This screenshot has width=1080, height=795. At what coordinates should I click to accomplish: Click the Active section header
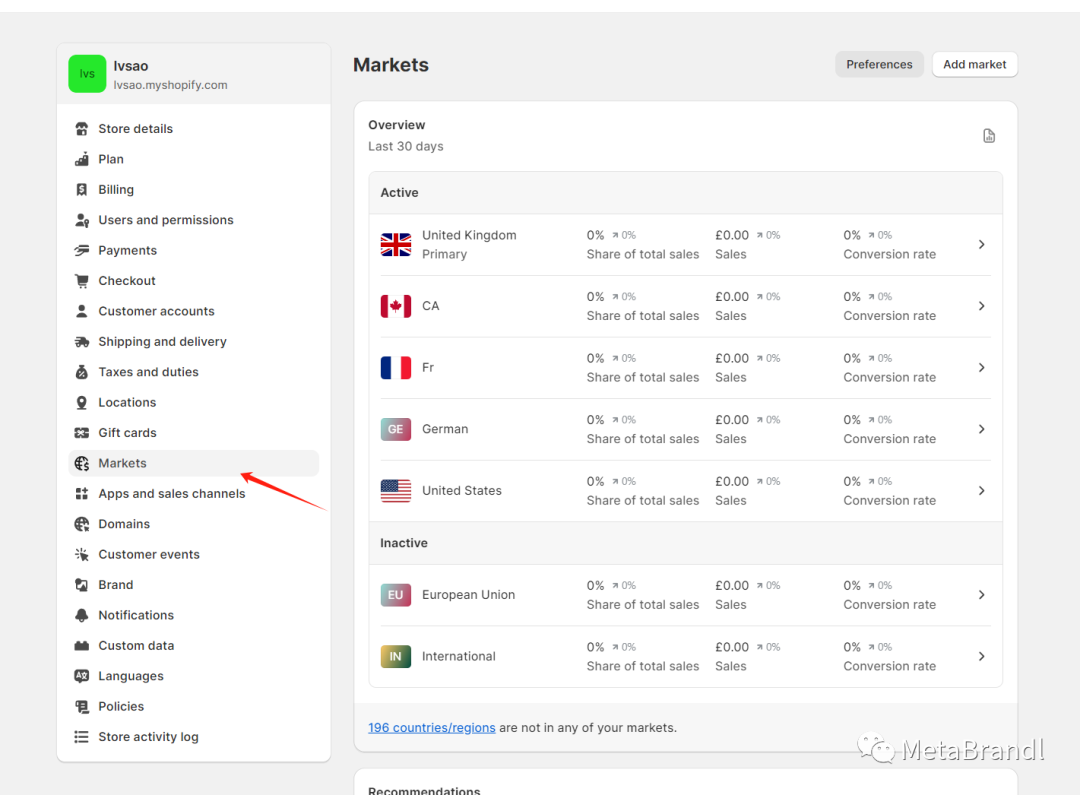pos(685,192)
